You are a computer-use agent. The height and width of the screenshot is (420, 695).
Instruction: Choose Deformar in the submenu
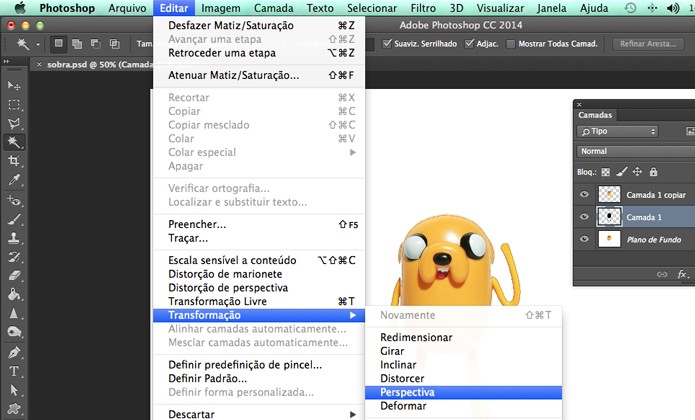[463, 406]
